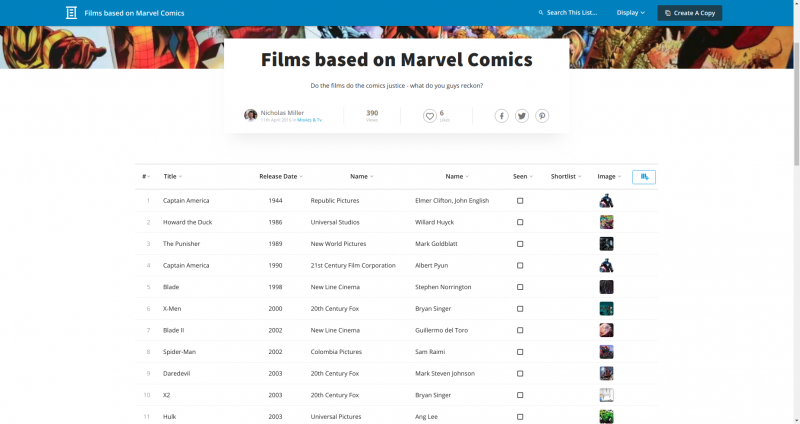Sort by the # column
Screen dimensions: 800x424
pyautogui.click(x=146, y=177)
